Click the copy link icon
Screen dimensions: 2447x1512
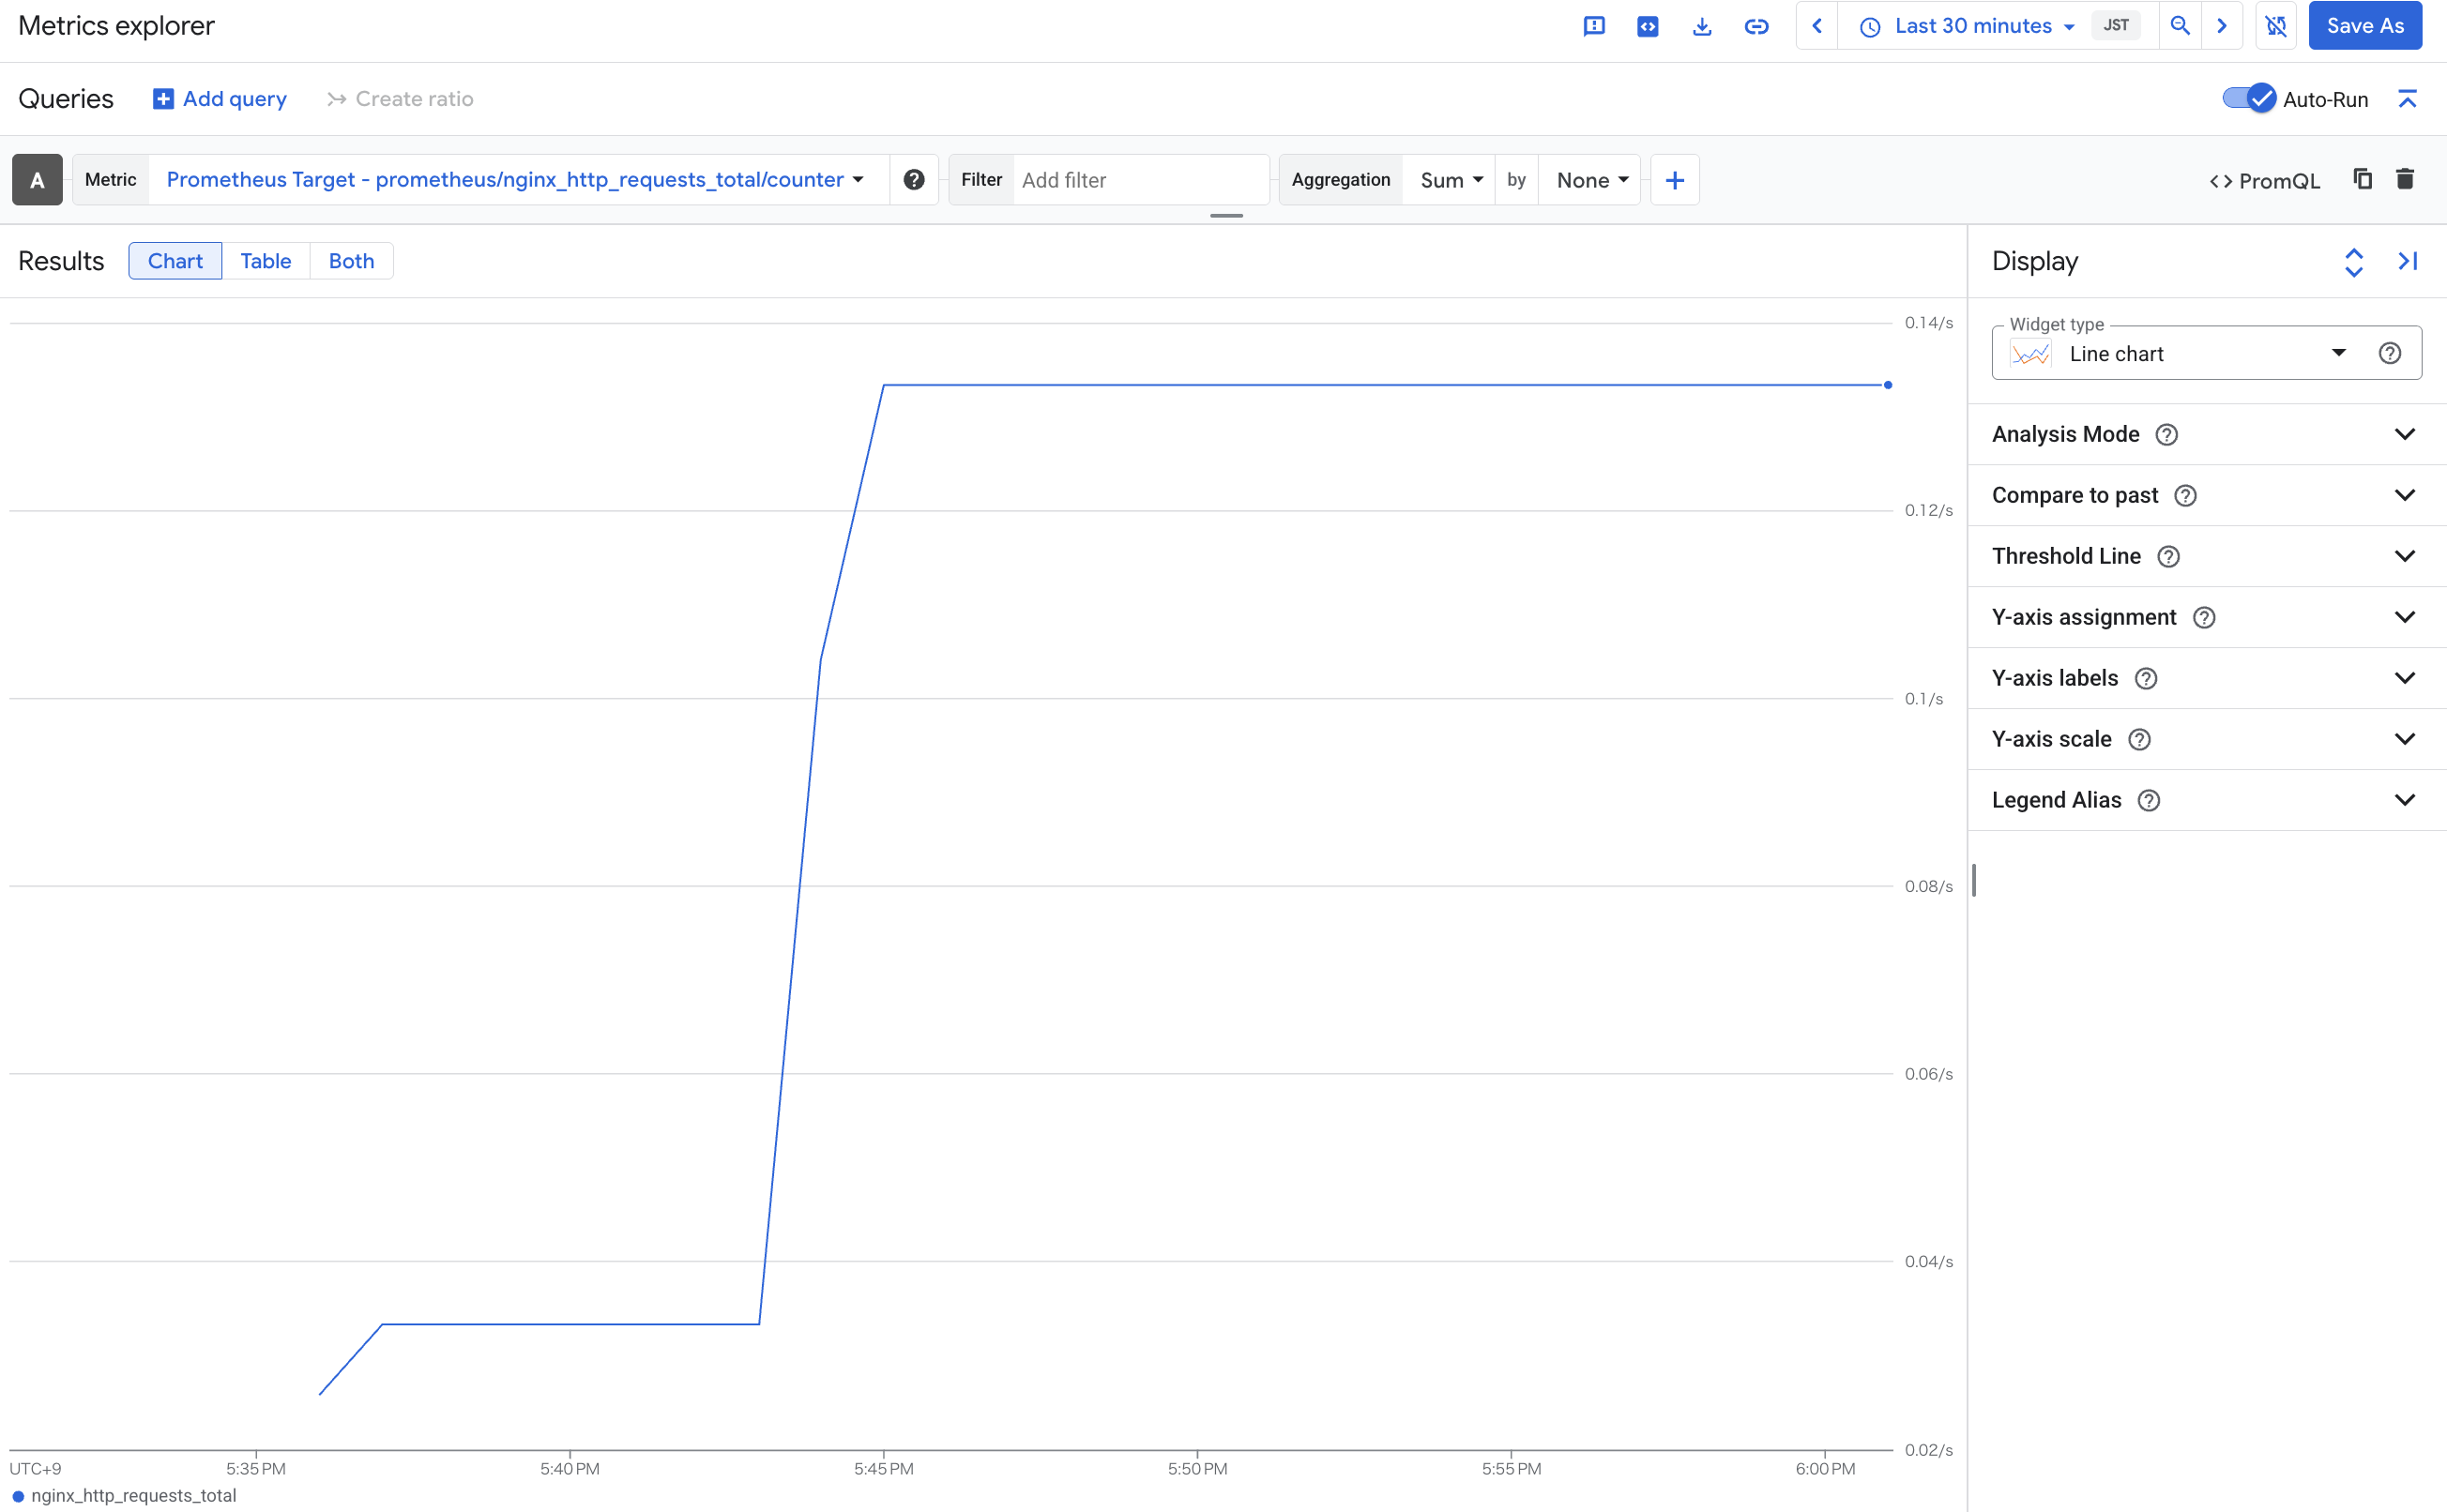pos(1756,26)
